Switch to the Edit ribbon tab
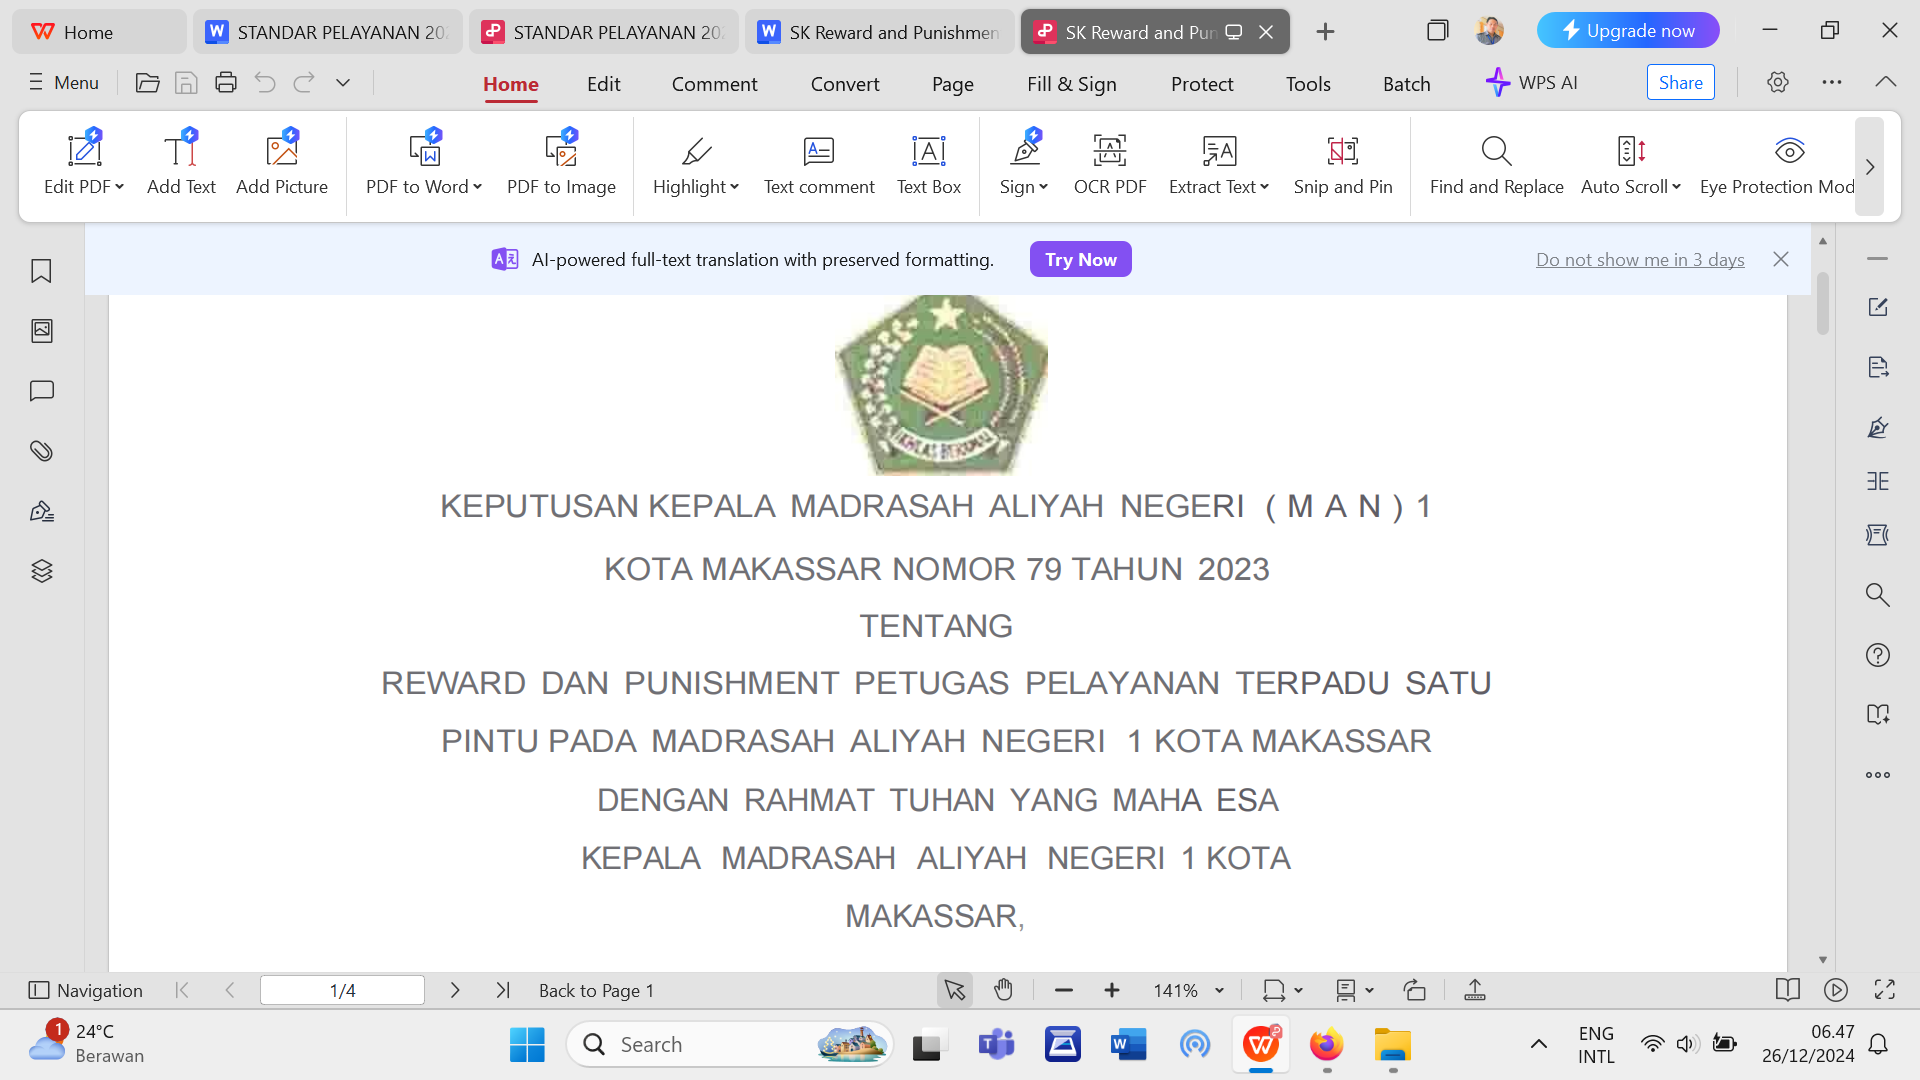This screenshot has height=1080, width=1920. [604, 84]
